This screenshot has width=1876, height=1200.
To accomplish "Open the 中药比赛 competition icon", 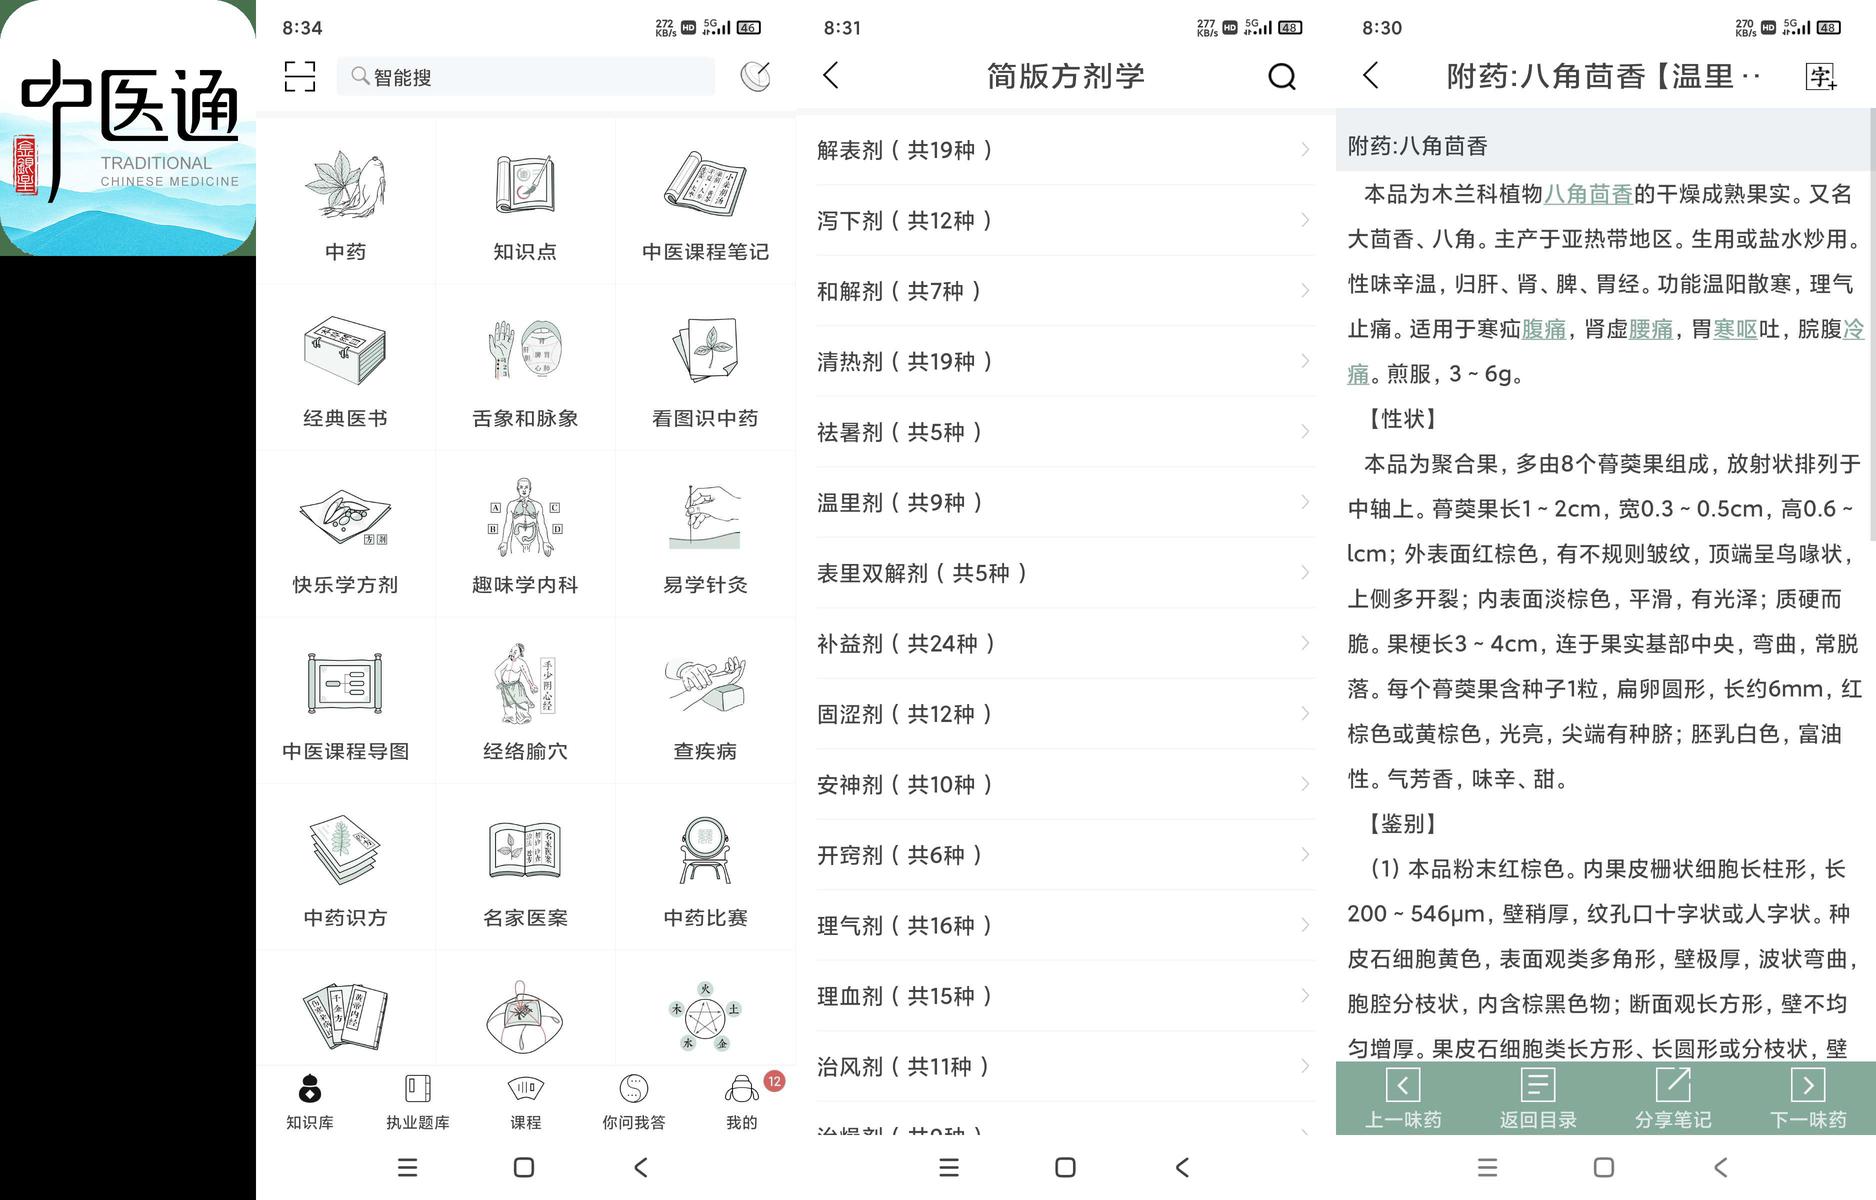I will 705,850.
